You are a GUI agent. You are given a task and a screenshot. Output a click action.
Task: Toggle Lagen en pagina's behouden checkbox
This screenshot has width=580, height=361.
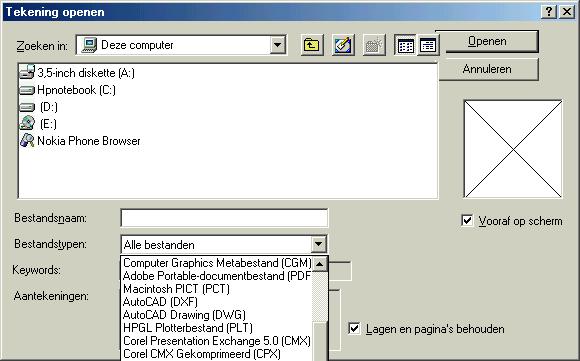354,328
